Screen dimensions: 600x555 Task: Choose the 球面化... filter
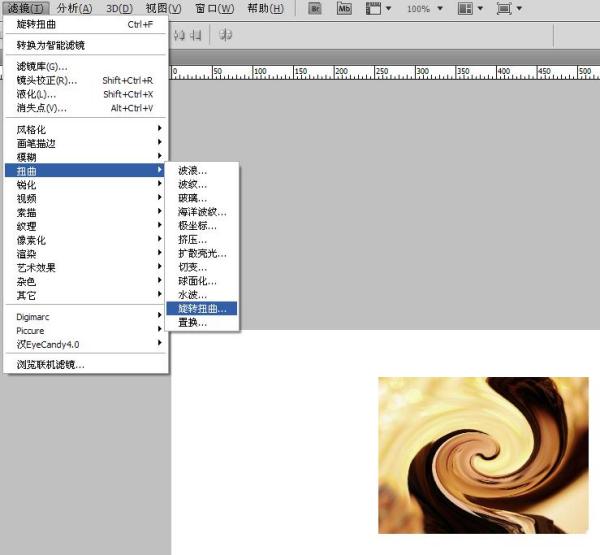(198, 281)
